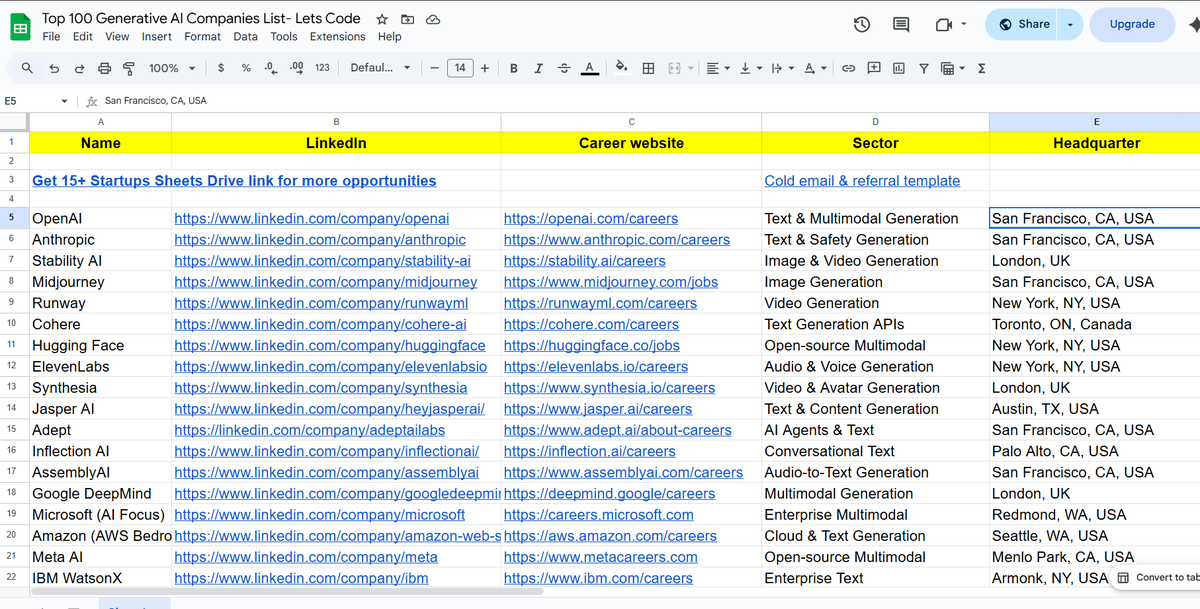Open the cell fill color picker
This screenshot has width=1200, height=609.
point(621,68)
